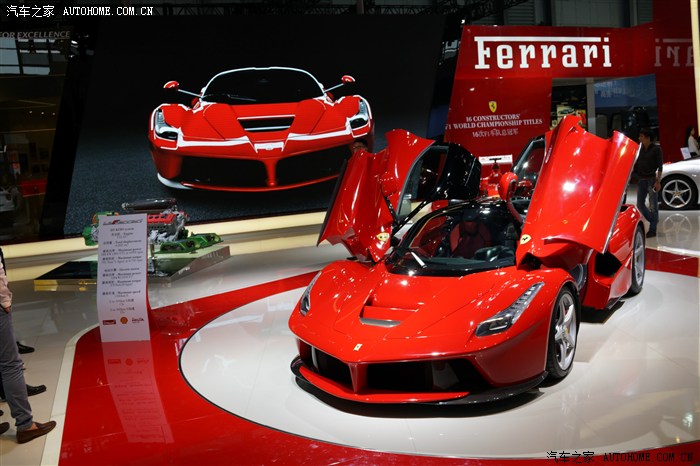Click the white car in the background
The height and width of the screenshot is (466, 700).
pyautogui.click(x=680, y=182)
